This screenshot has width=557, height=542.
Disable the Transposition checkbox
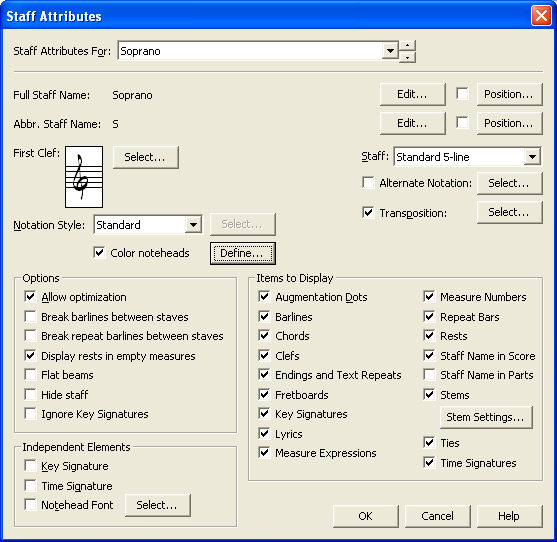click(368, 212)
